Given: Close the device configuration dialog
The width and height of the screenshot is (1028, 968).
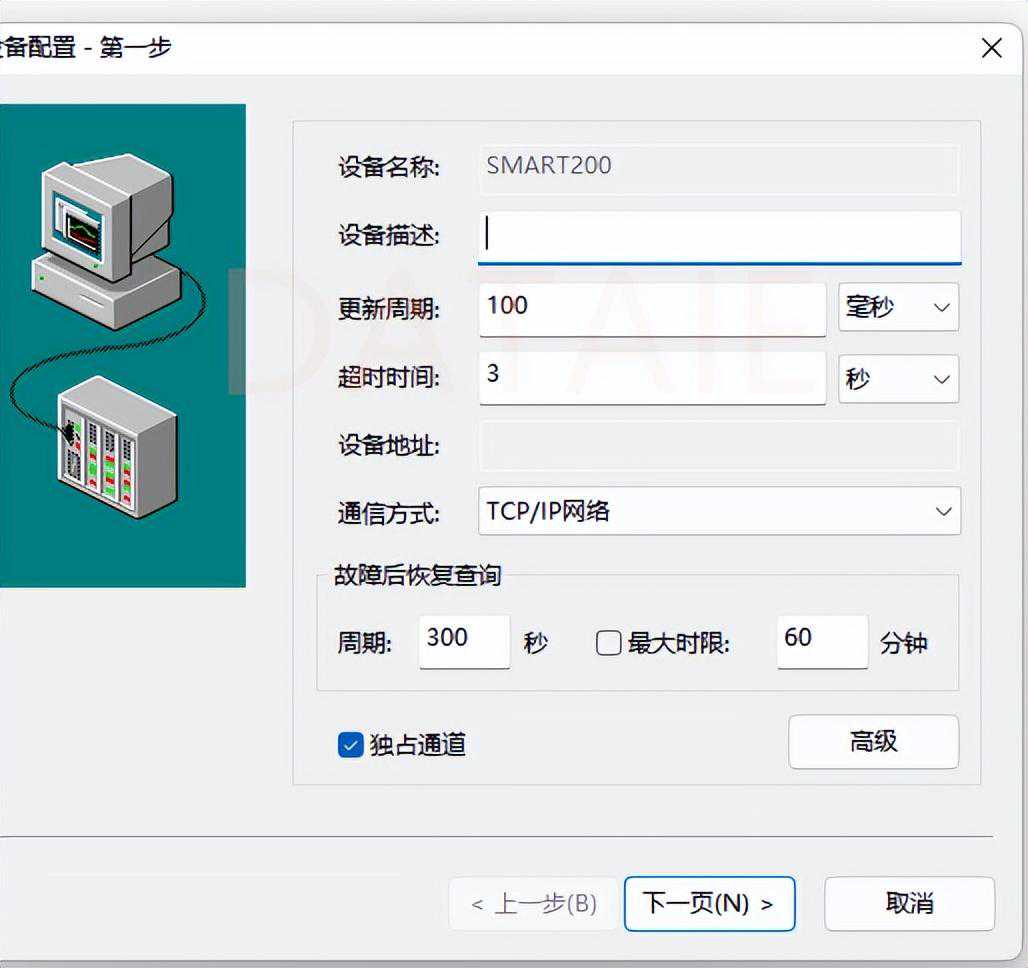Looking at the screenshot, I should (x=991, y=48).
